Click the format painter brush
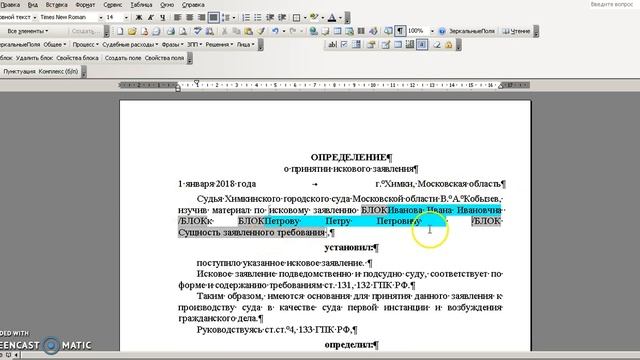This screenshot has width=640, height=360. tap(261, 31)
